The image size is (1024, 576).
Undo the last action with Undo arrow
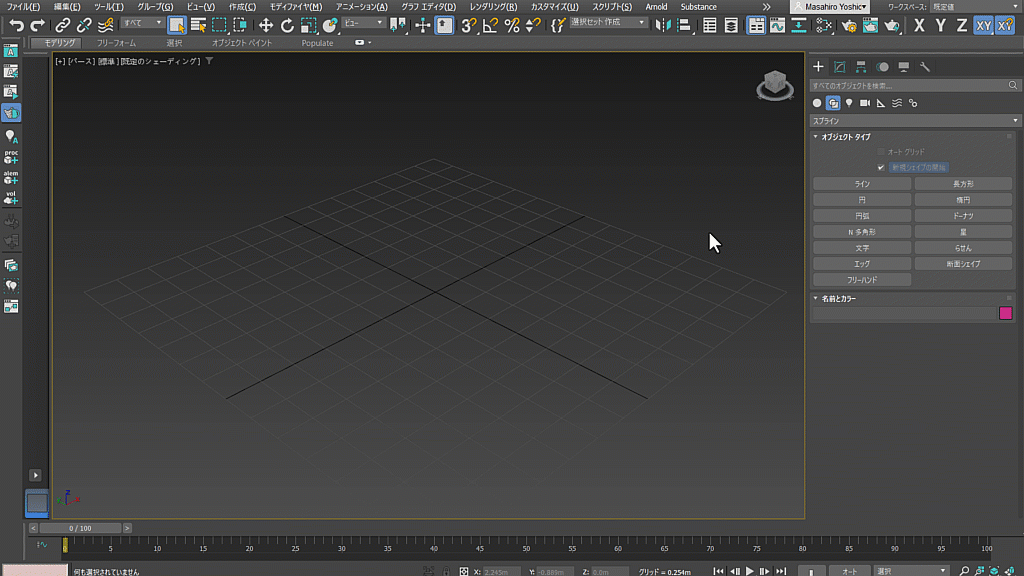(16, 25)
